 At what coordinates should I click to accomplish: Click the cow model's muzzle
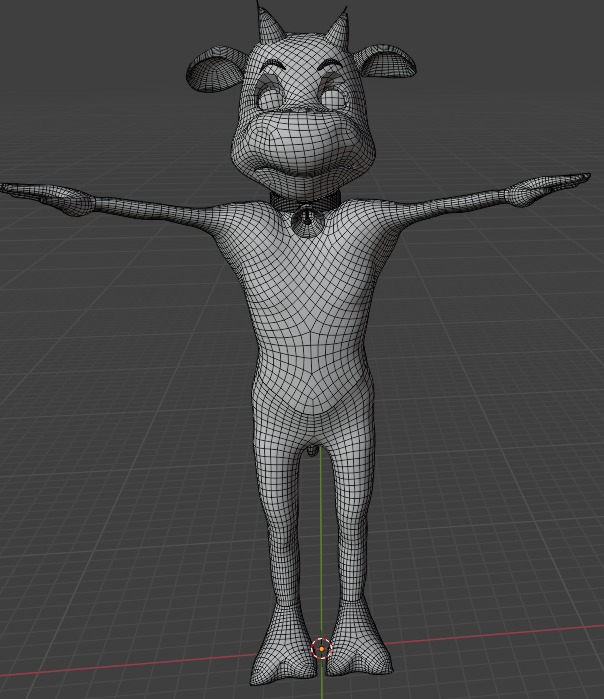(x=303, y=145)
